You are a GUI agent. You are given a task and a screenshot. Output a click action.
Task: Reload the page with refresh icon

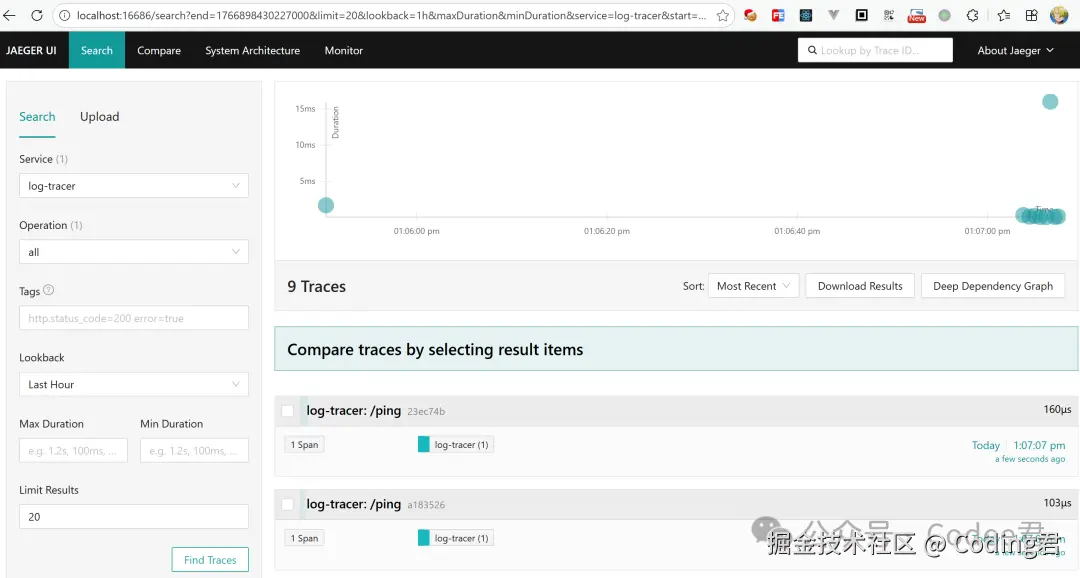click(37, 15)
